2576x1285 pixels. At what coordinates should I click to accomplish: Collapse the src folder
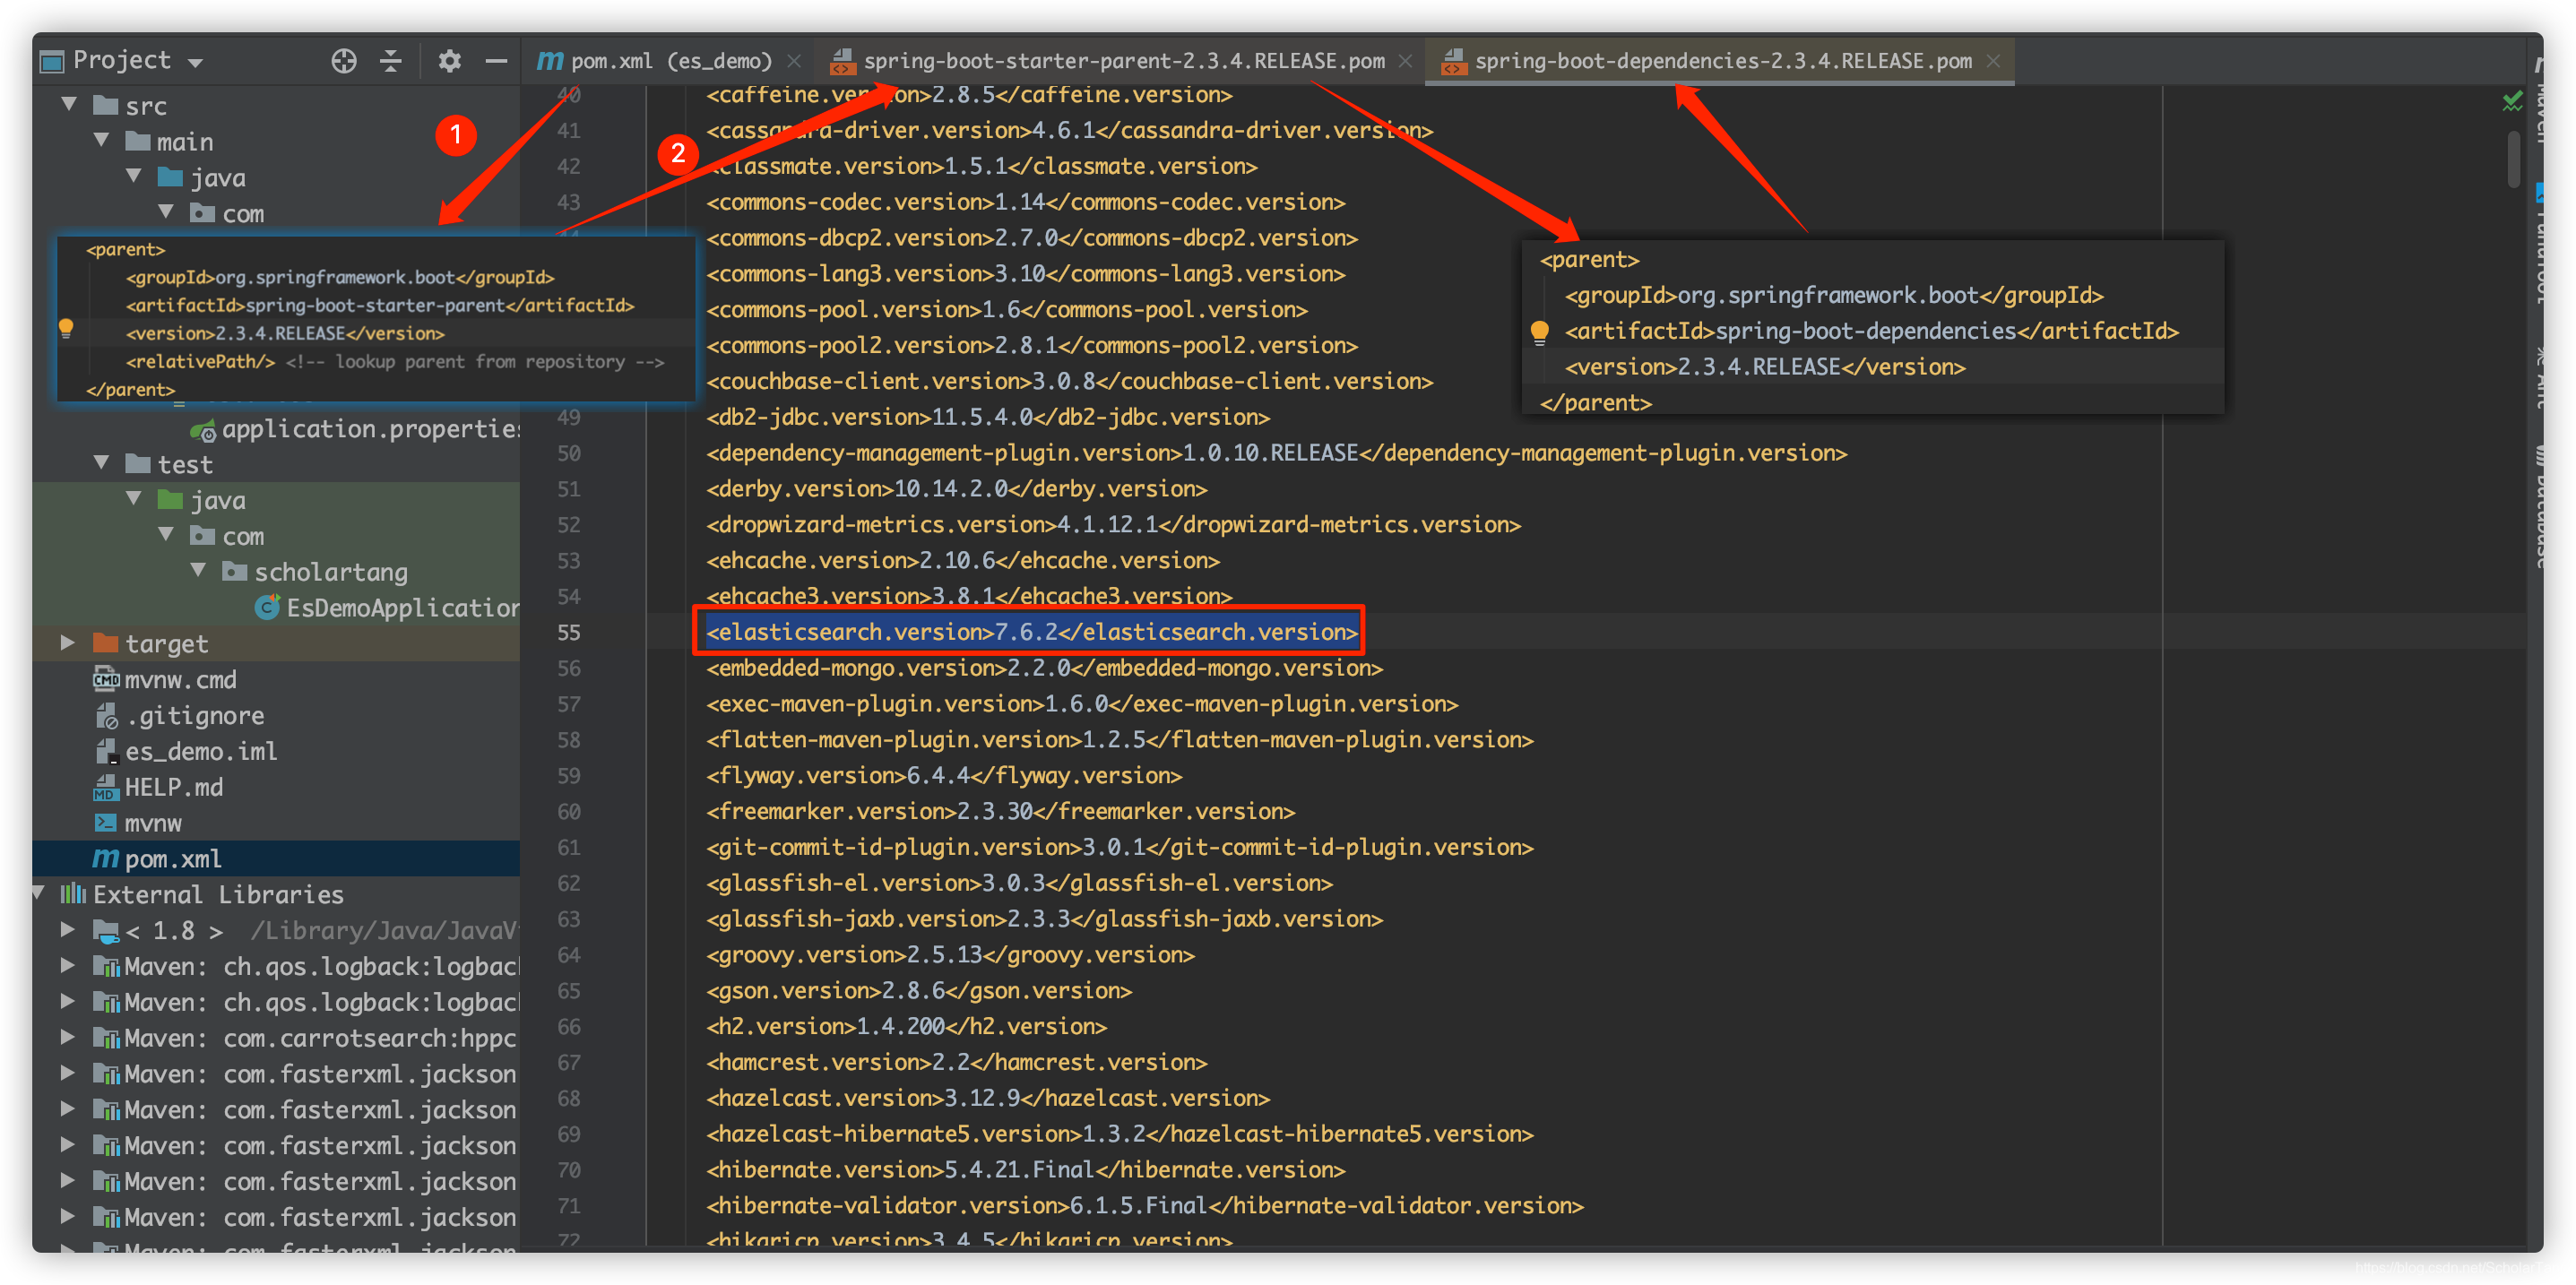69,104
